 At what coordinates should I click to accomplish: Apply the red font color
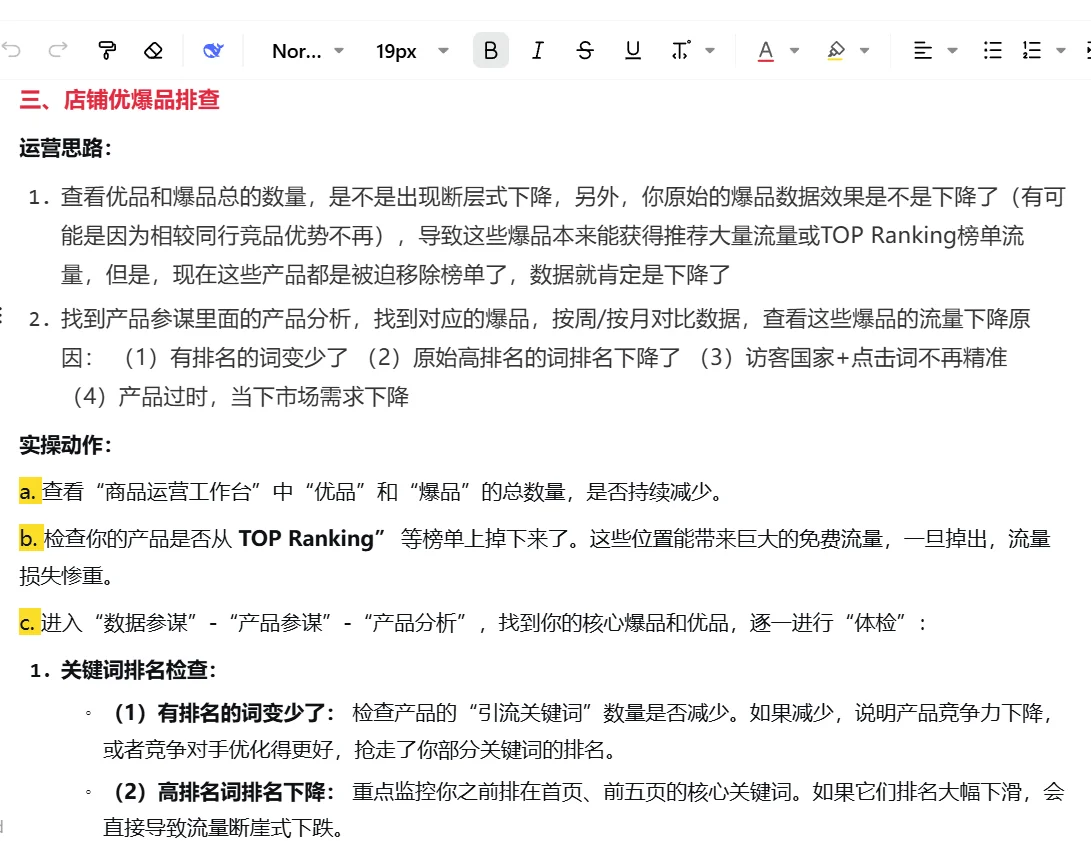[765, 51]
